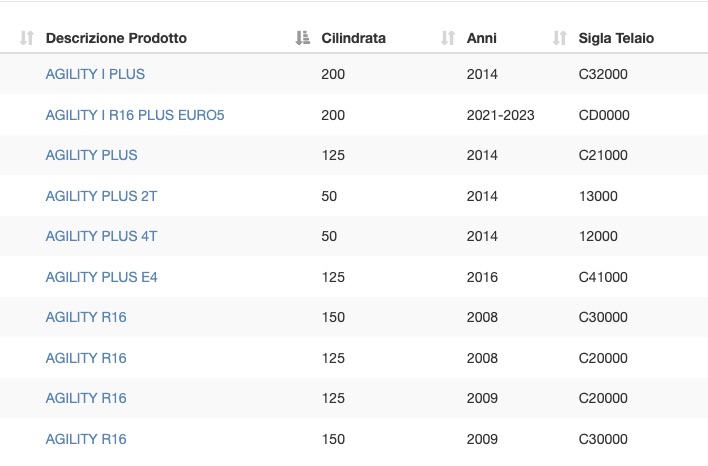Image resolution: width=708 pixels, height=466 pixels.
Task: Click the Sigla Telaio sort icon
Action: tap(559, 38)
